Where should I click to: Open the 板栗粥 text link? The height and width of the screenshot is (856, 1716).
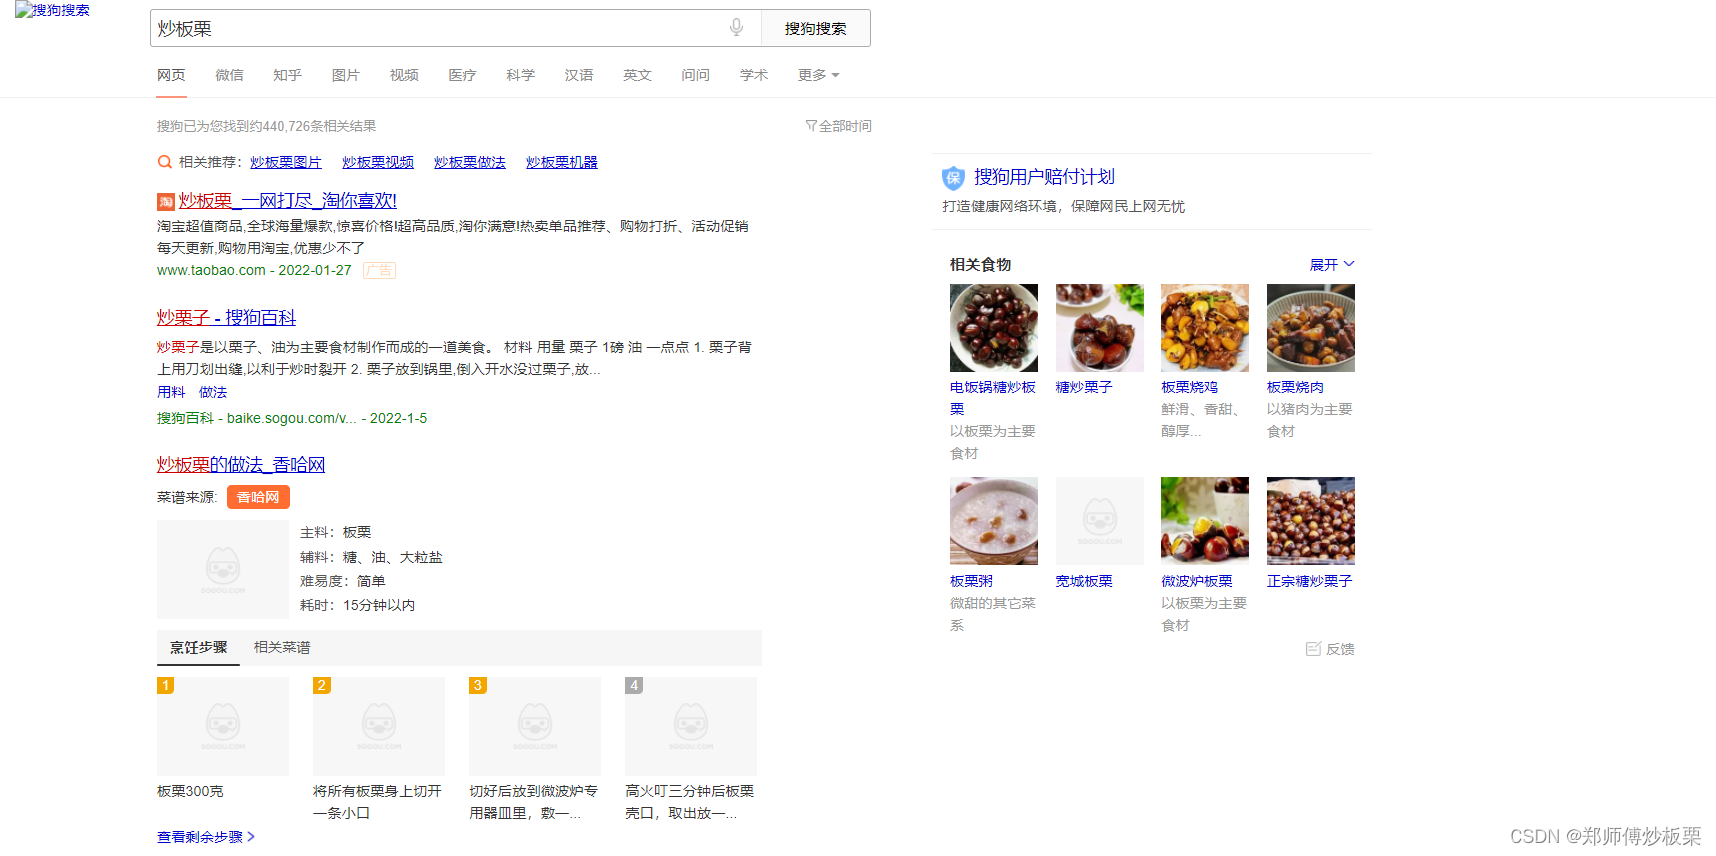click(971, 581)
